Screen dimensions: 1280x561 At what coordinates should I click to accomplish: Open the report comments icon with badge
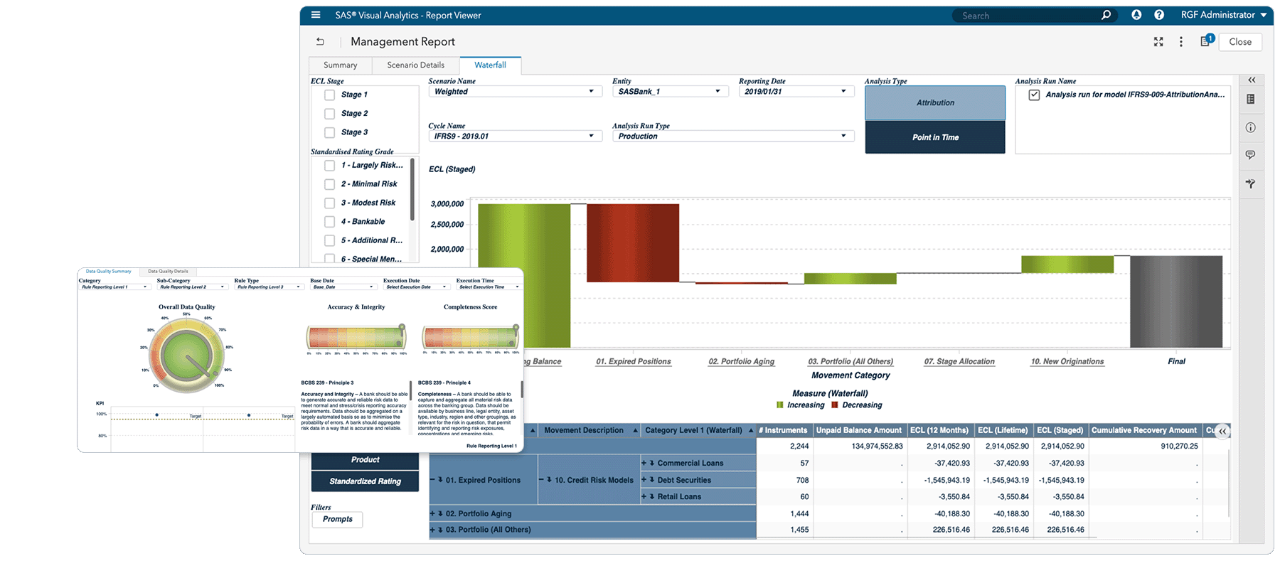point(1206,41)
